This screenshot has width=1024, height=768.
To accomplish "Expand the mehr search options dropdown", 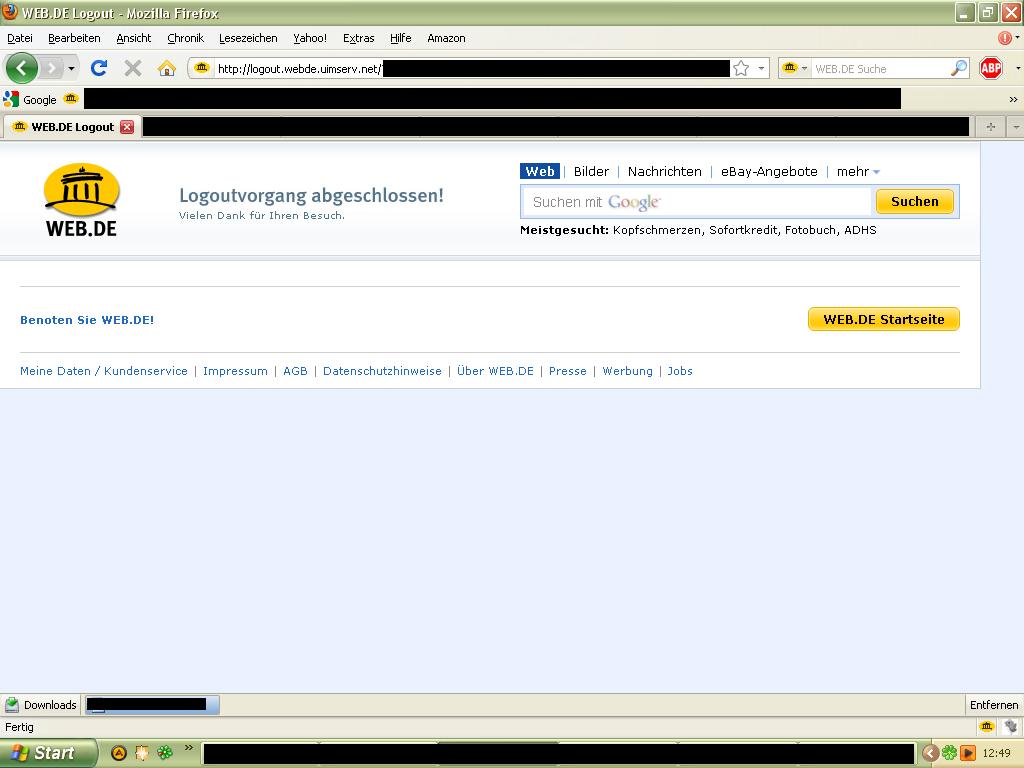I will click(858, 171).
